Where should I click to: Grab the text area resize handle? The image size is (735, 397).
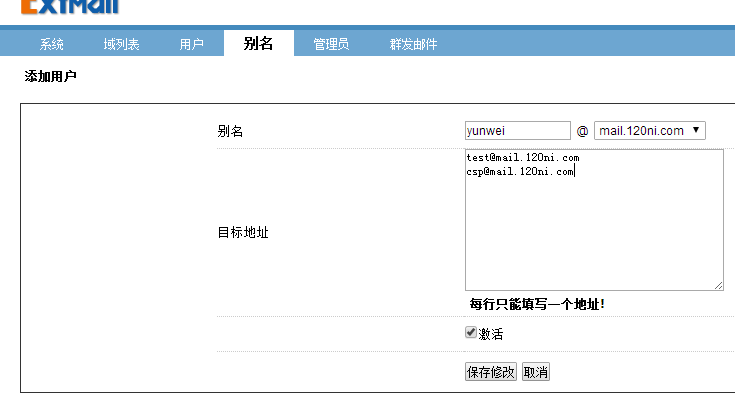click(719, 285)
